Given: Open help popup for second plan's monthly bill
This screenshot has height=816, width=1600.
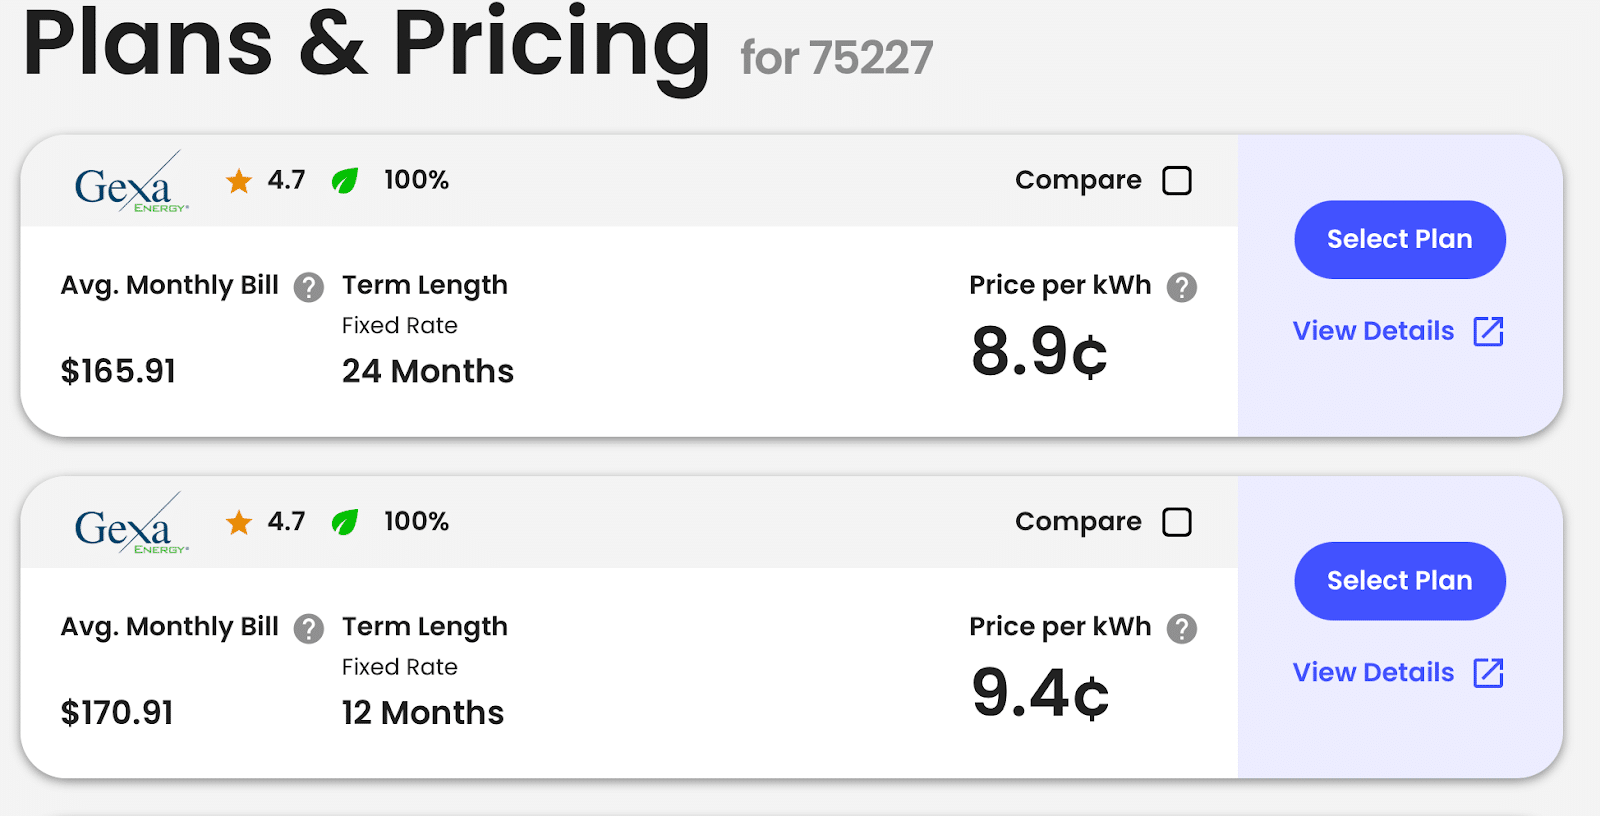Looking at the screenshot, I should pos(310,629).
